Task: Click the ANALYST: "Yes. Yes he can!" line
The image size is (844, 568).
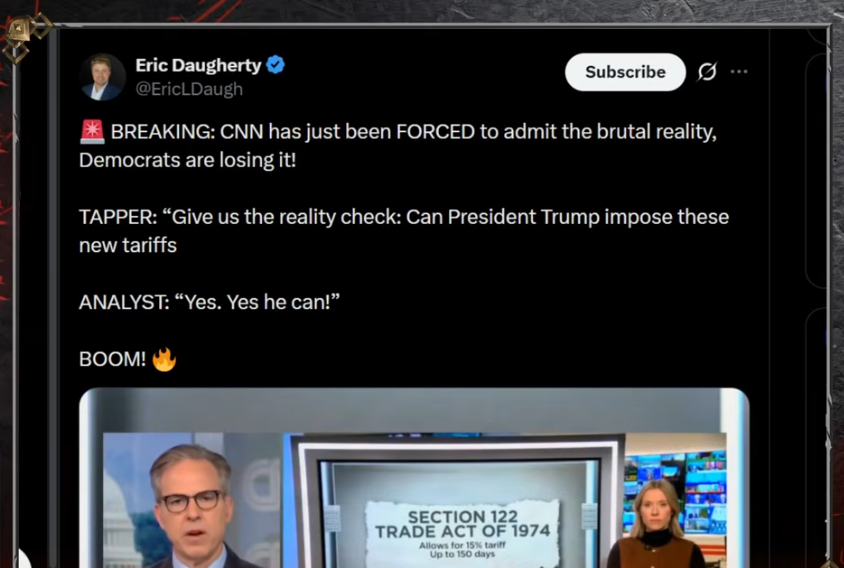Action: click(209, 302)
